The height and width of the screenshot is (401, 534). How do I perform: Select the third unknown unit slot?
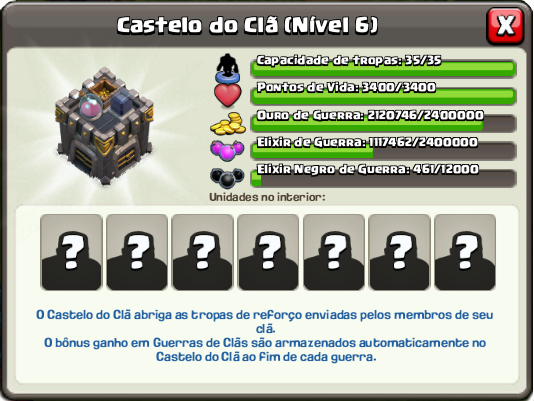[x=203, y=252]
